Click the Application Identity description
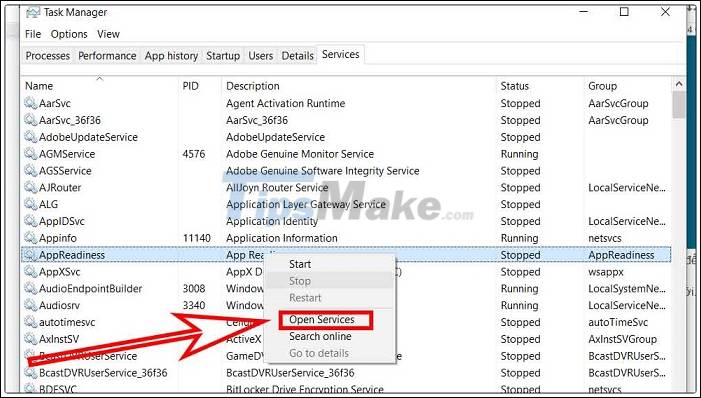 [x=272, y=221]
